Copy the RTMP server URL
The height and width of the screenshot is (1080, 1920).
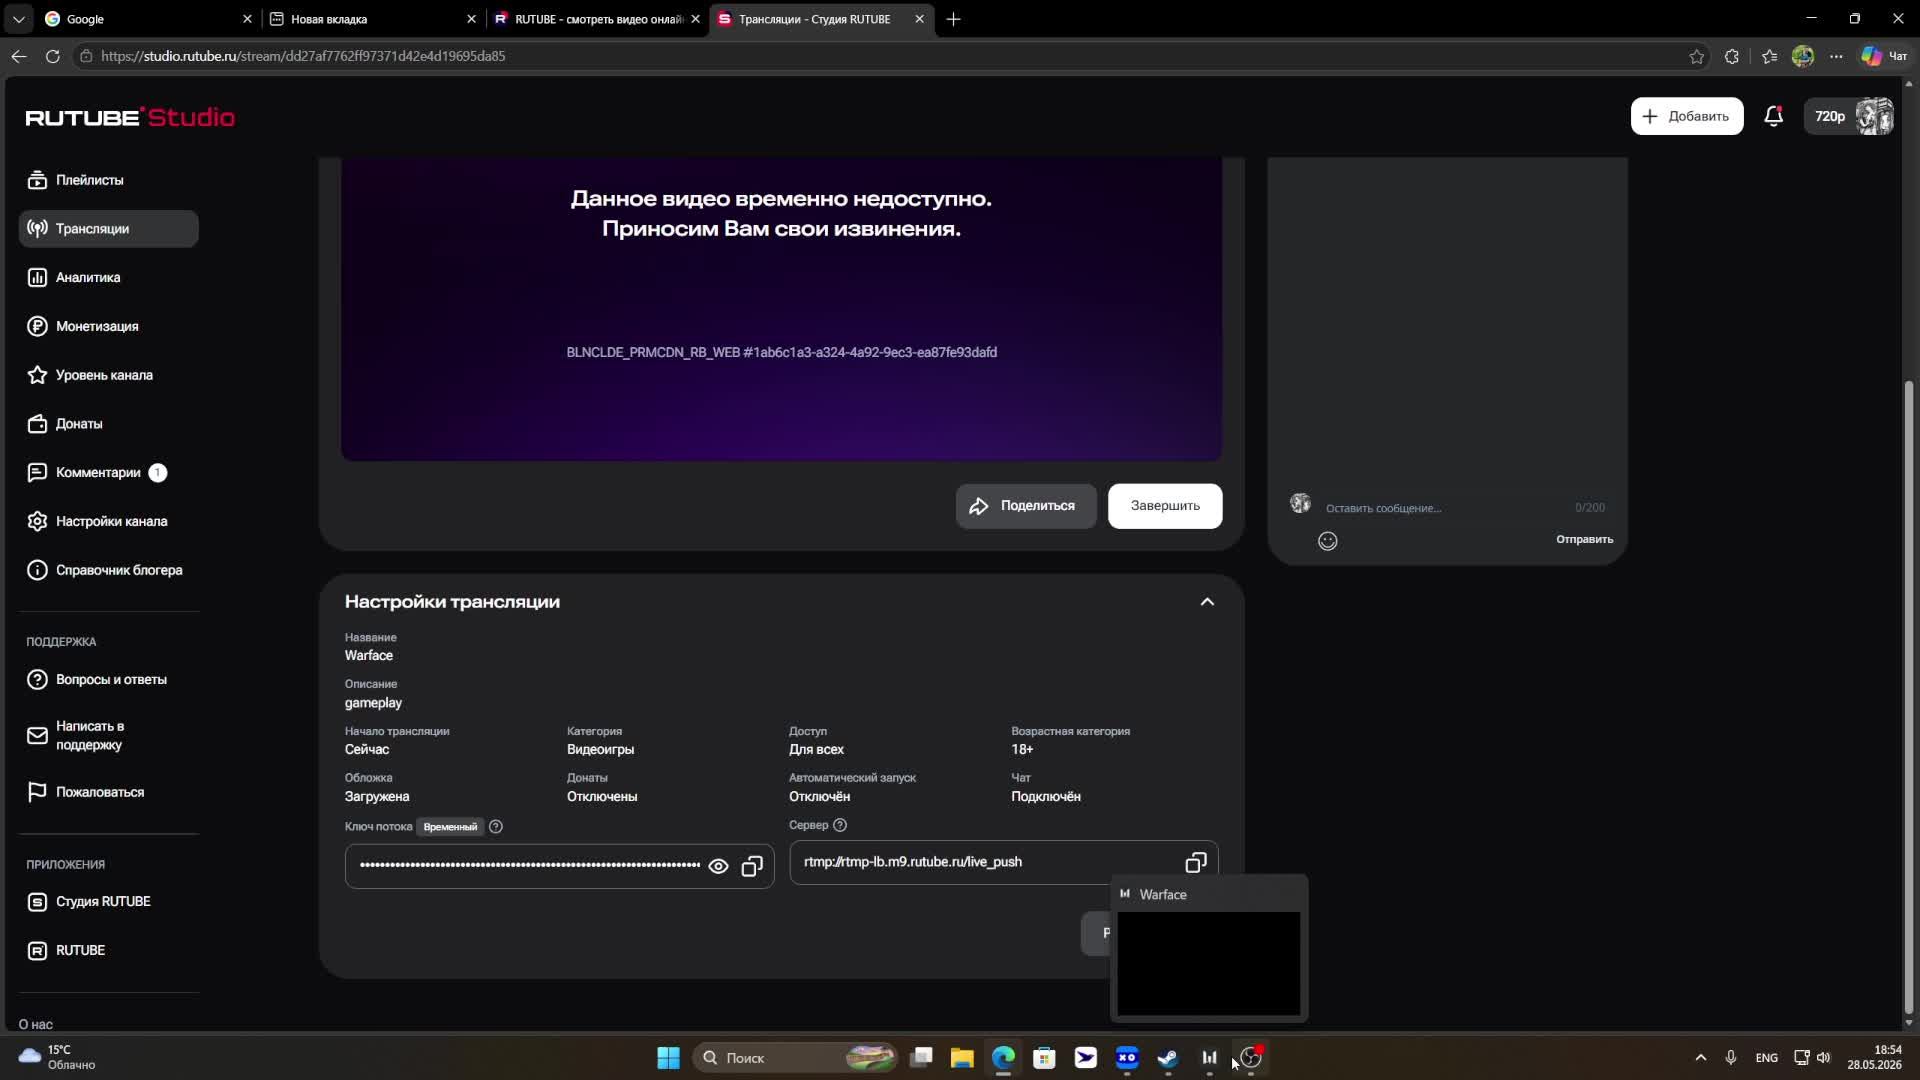1196,862
